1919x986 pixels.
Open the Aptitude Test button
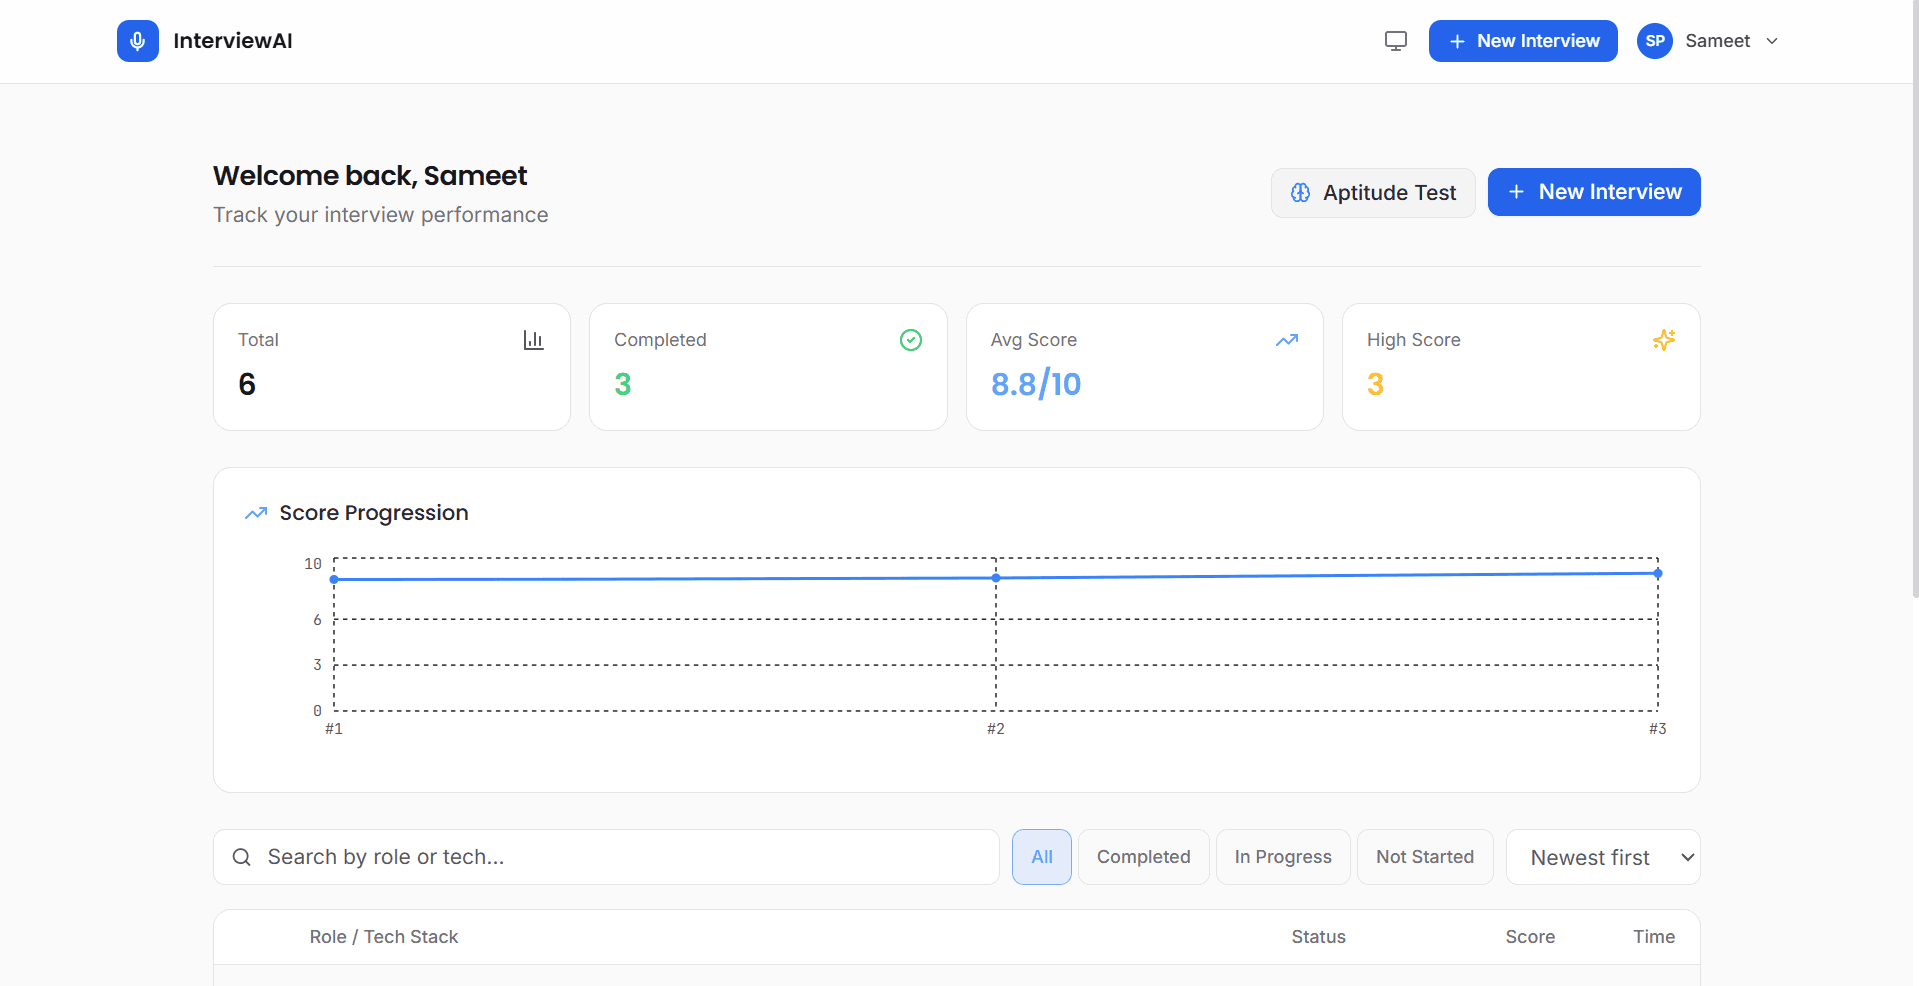tap(1373, 193)
